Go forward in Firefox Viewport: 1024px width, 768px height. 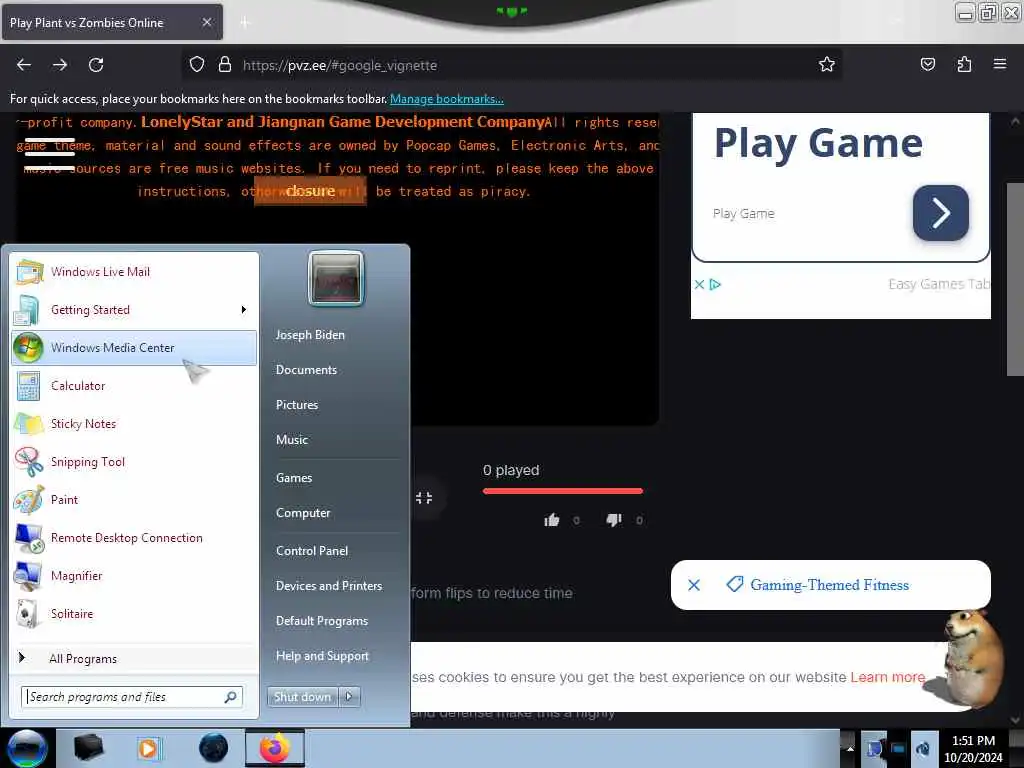click(x=60, y=65)
